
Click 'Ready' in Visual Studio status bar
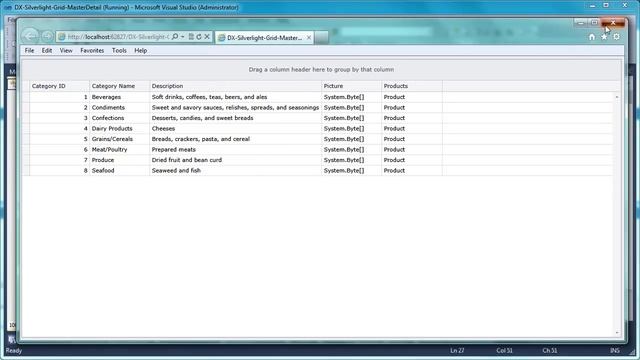14,351
